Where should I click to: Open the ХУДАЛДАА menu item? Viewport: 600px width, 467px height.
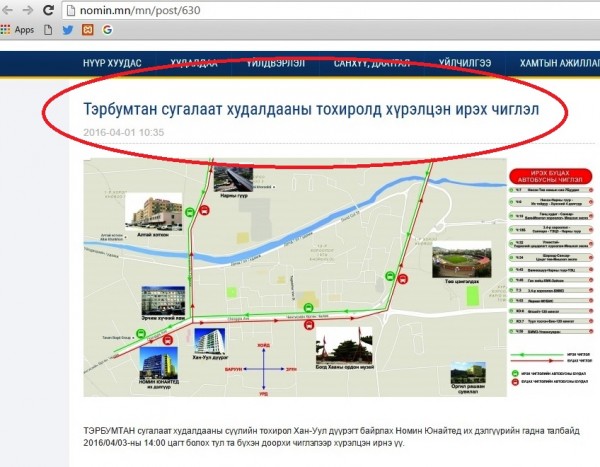[x=194, y=63]
